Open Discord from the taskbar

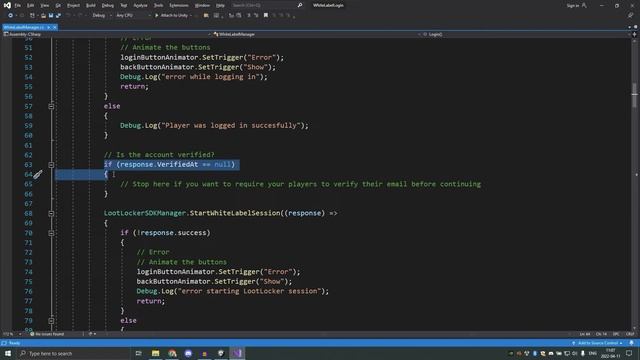188,353
